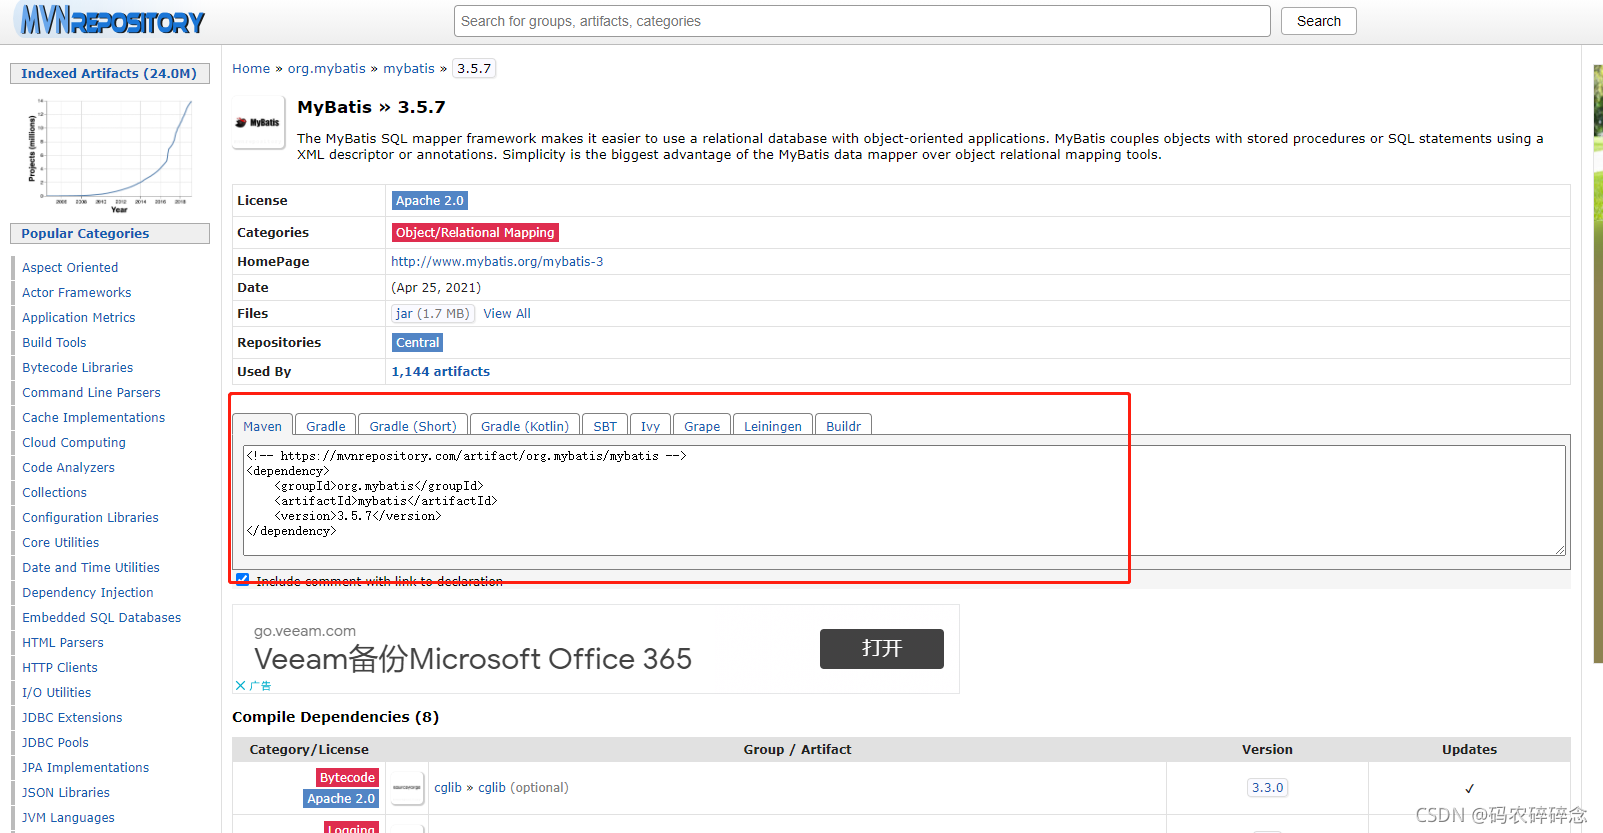Switch to the Gradle tab

click(326, 426)
